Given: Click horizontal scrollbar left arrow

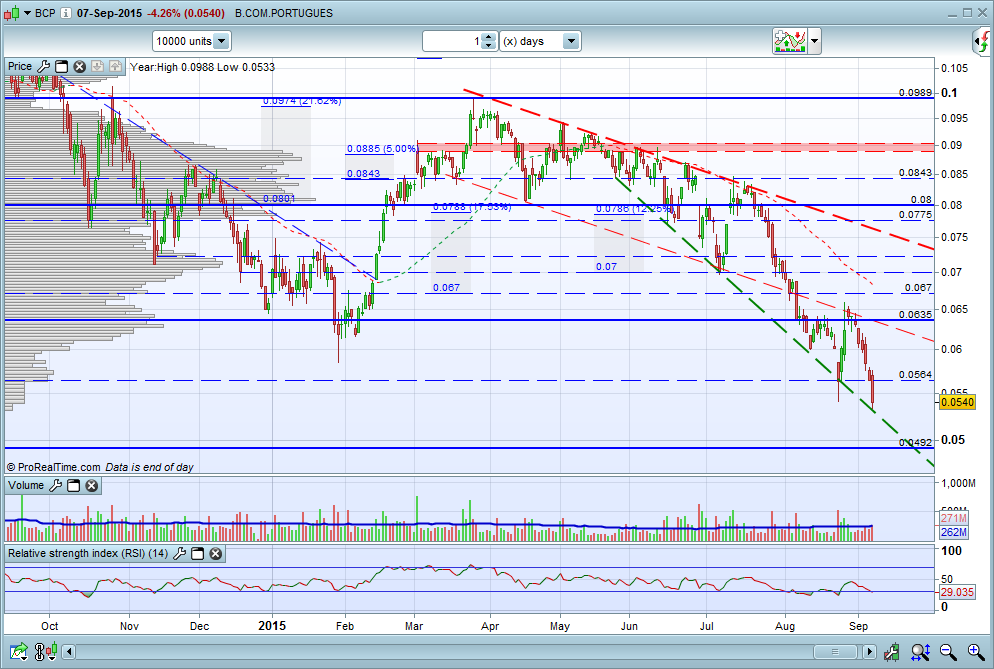Looking at the screenshot, I should point(69,651).
